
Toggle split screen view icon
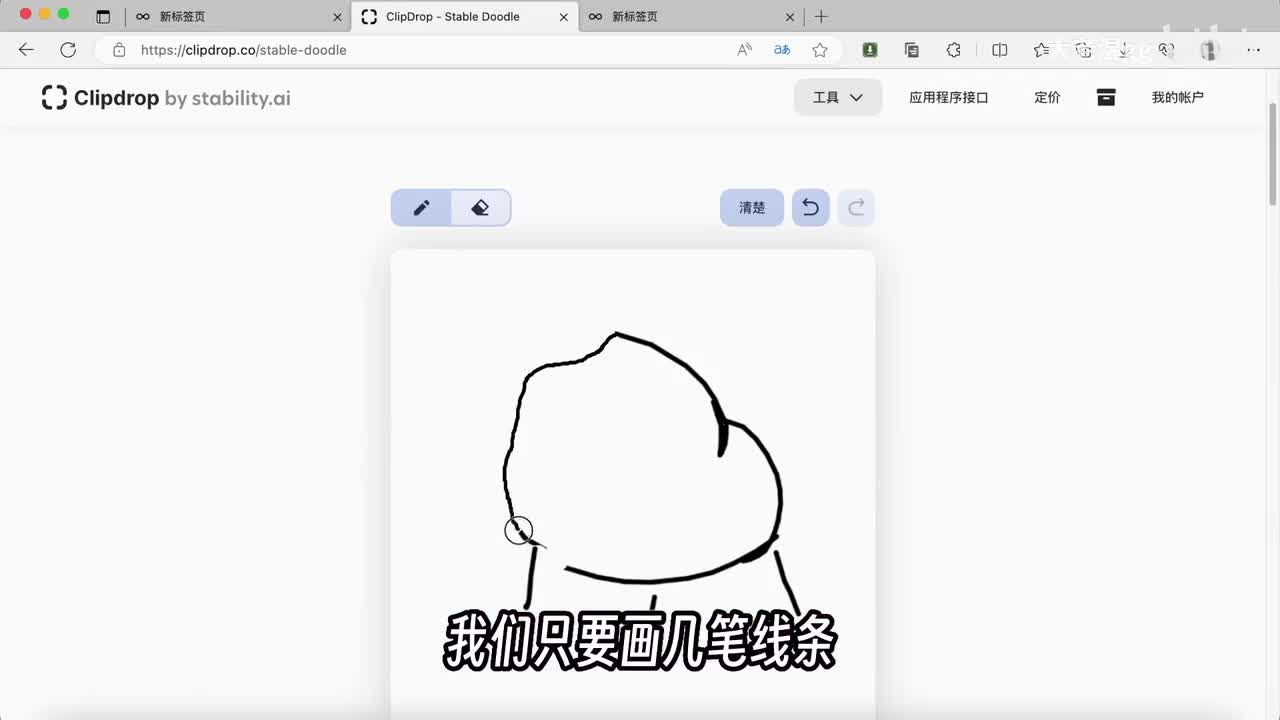999,50
